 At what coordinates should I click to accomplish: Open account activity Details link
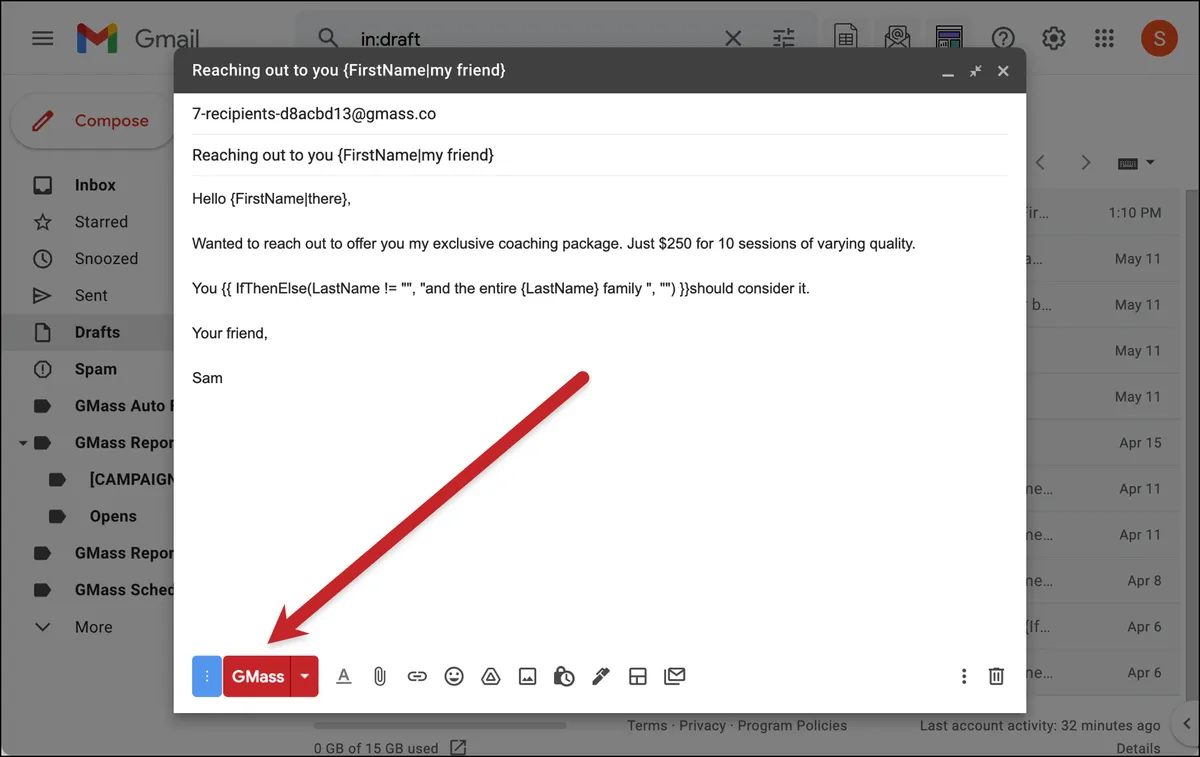click(x=1138, y=748)
